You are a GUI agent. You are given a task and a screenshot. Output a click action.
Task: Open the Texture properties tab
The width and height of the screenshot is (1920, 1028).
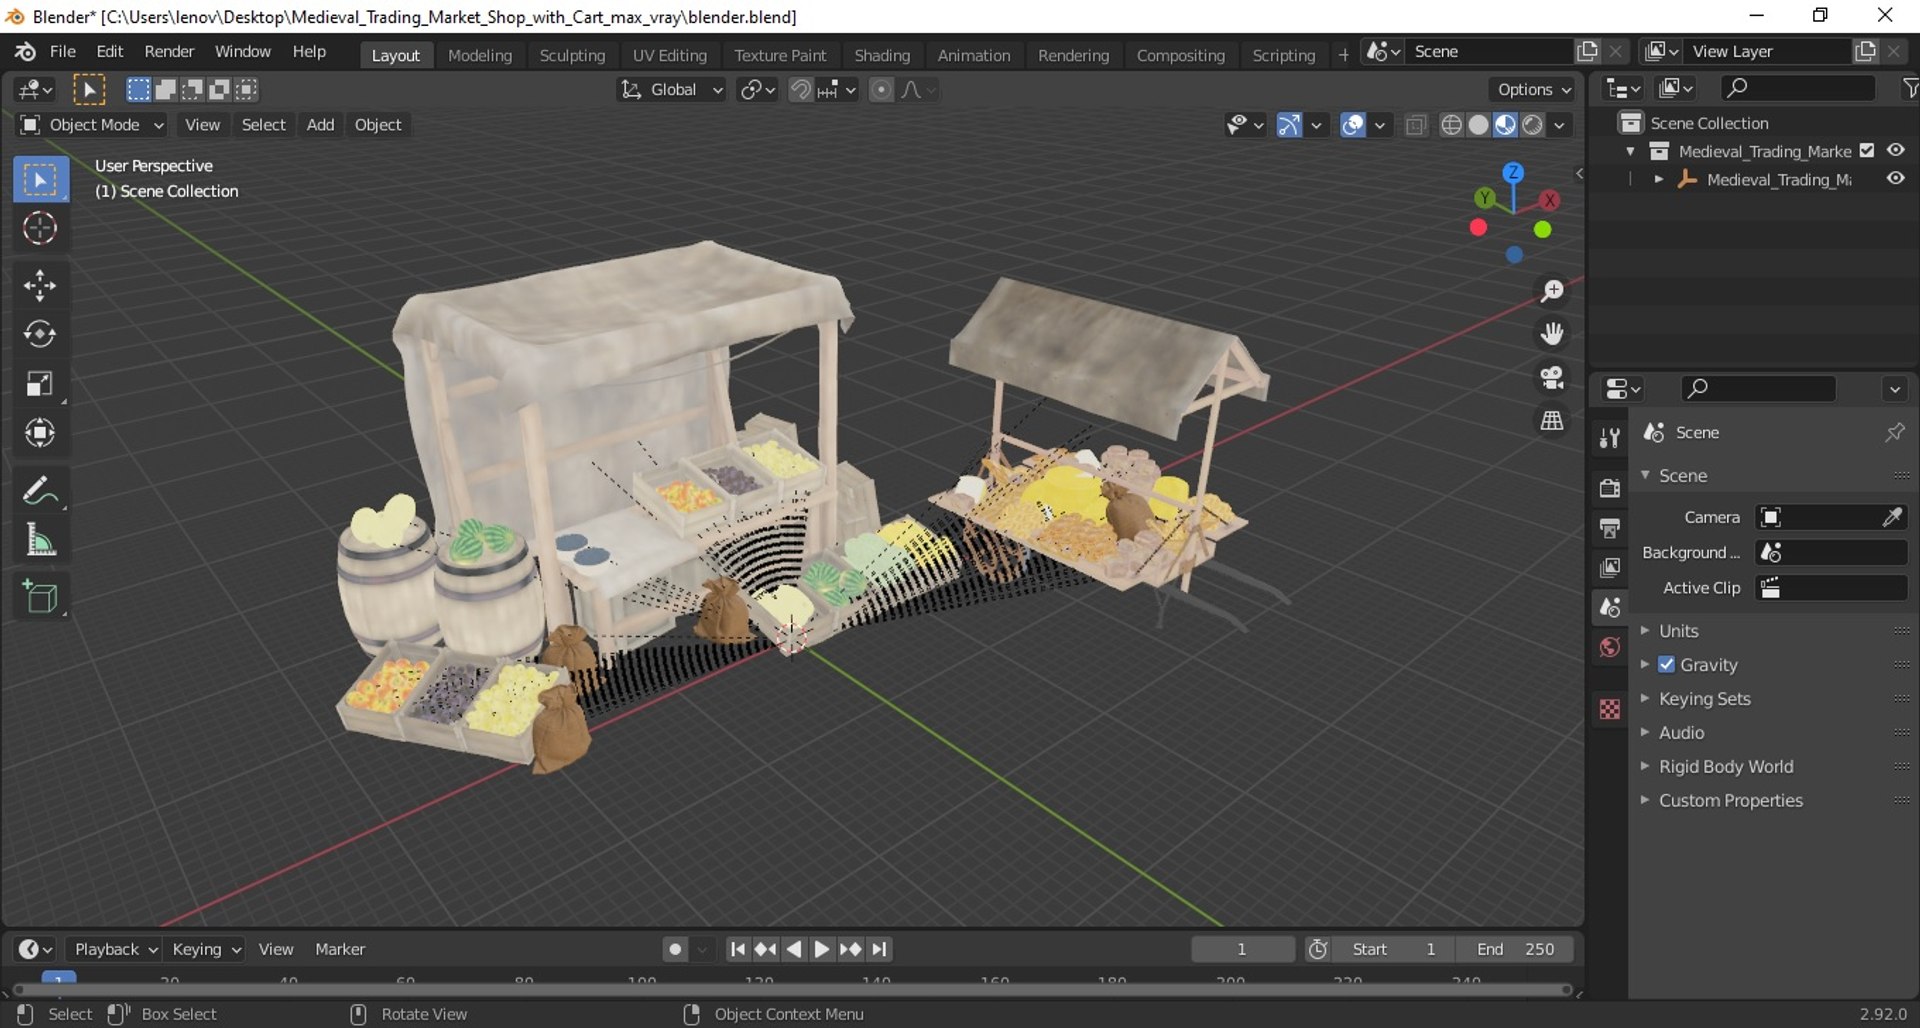pyautogui.click(x=1609, y=709)
